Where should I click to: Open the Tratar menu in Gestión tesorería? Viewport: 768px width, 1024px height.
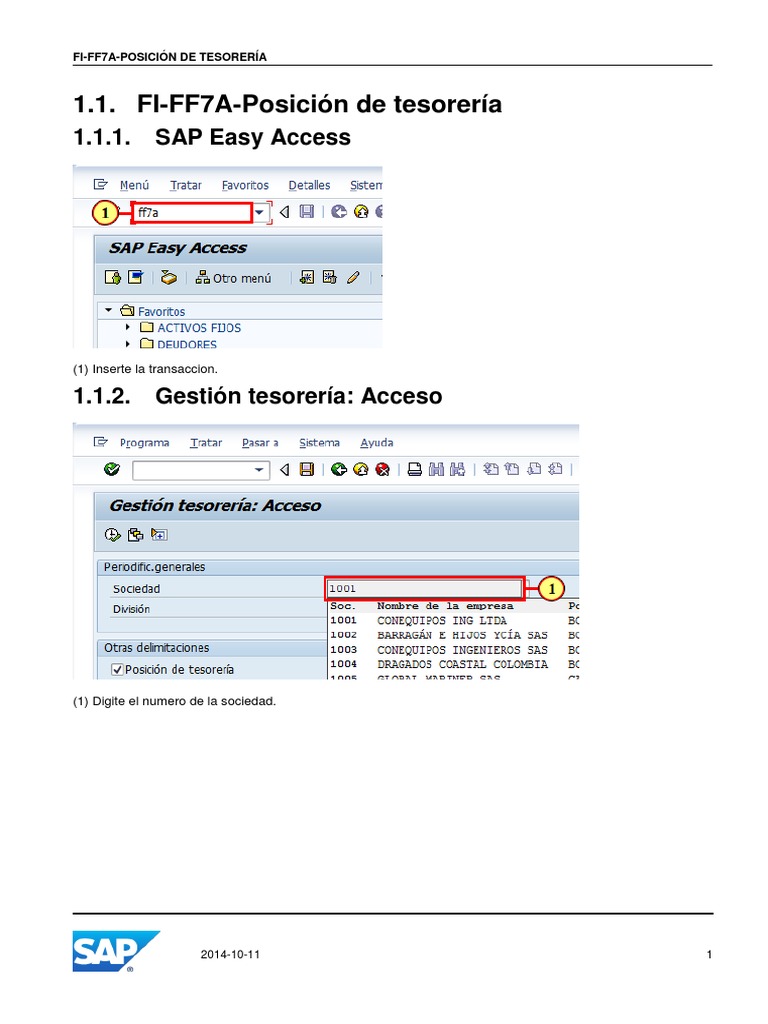pos(206,443)
